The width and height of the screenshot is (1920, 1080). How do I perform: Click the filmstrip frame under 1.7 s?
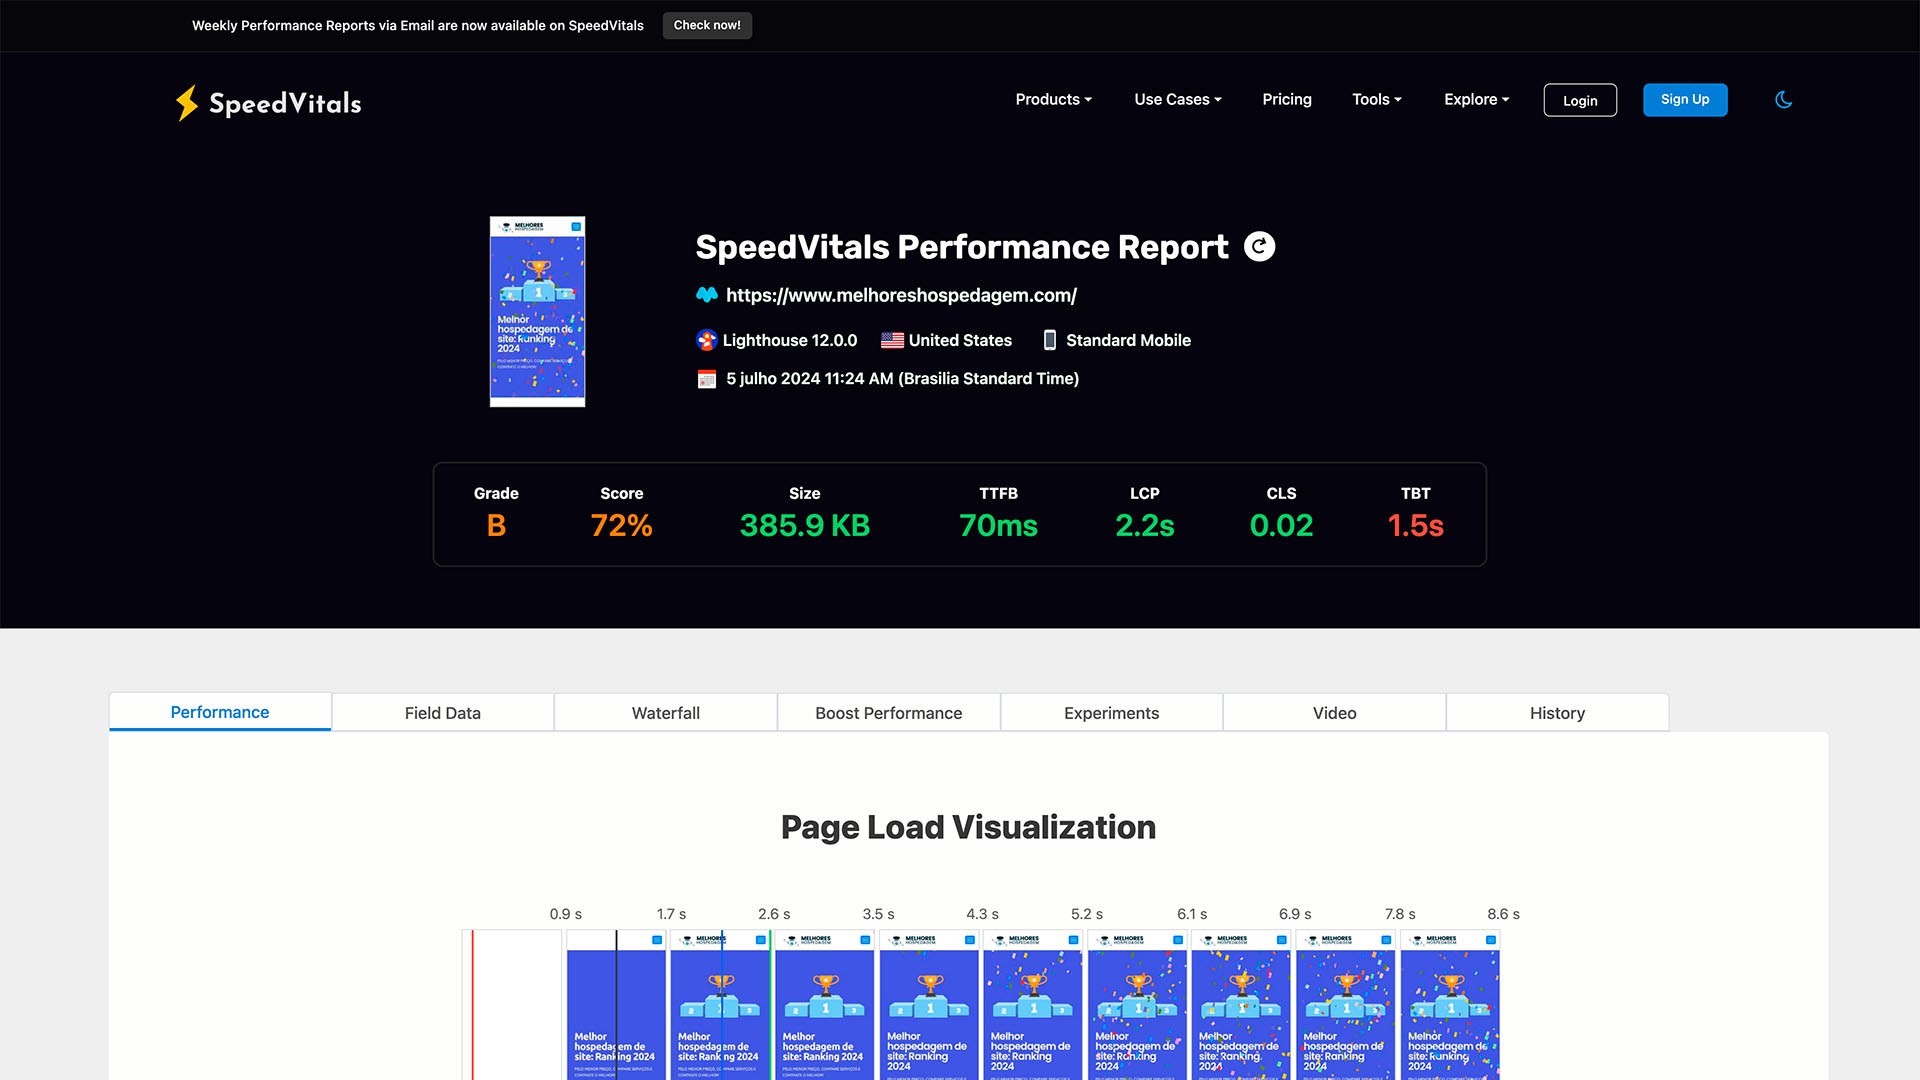pos(720,1005)
